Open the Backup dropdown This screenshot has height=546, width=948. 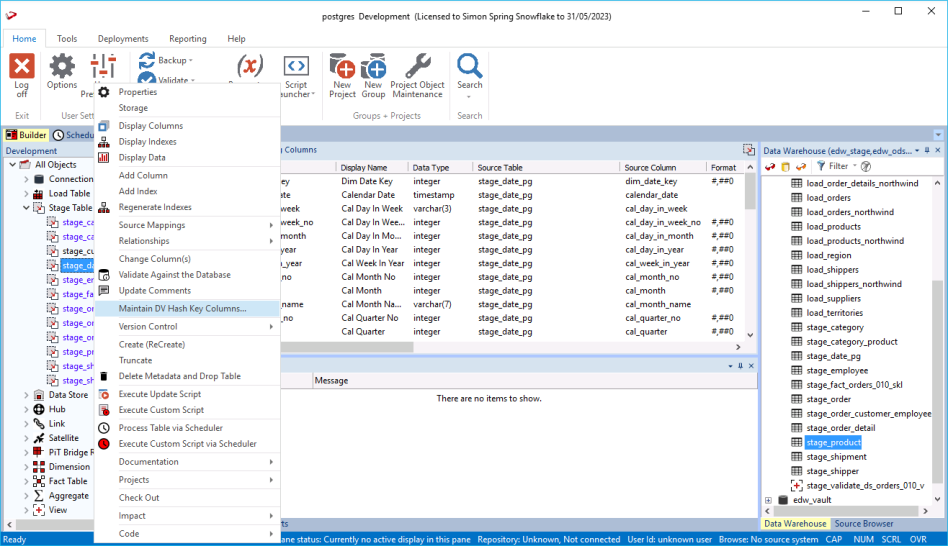click(172, 61)
